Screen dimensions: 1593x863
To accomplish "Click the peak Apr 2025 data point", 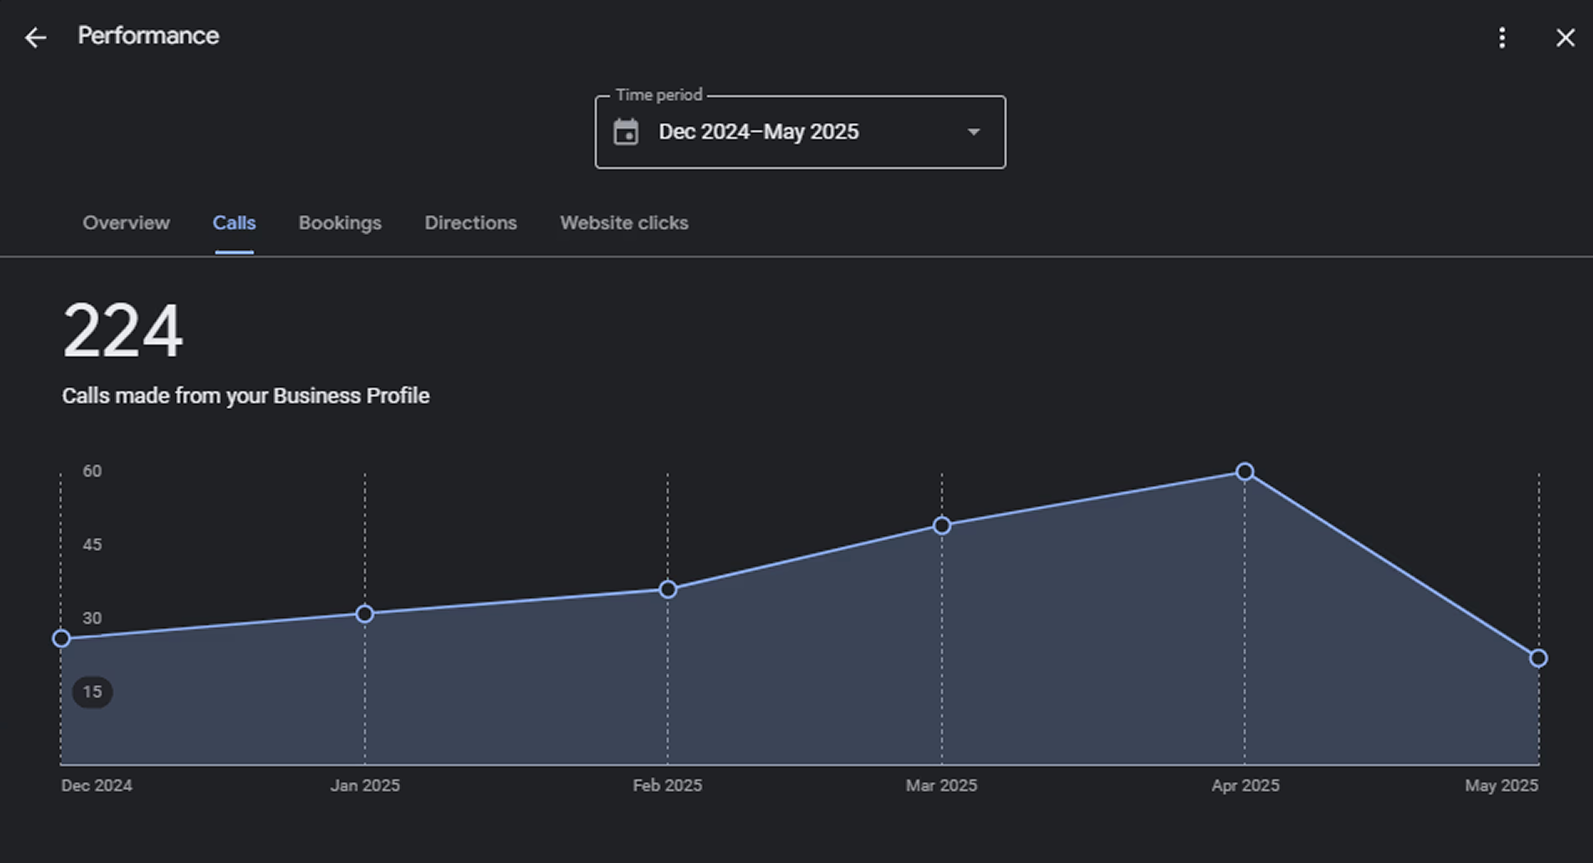I will point(1245,472).
